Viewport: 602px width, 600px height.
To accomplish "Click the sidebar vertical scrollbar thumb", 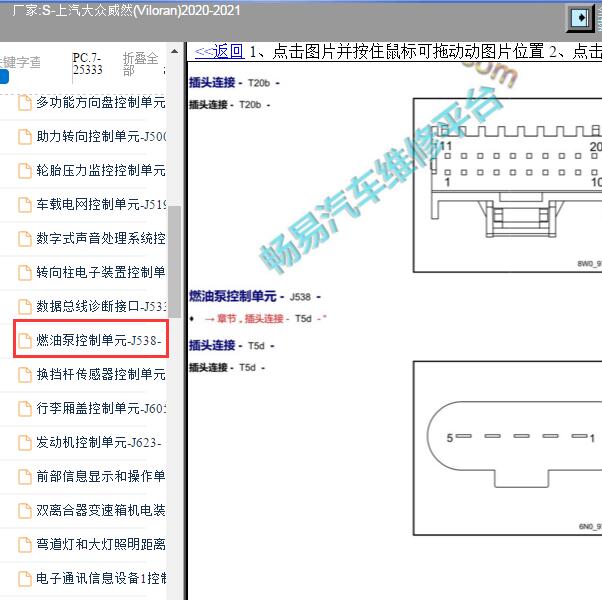I will tap(175, 262).
